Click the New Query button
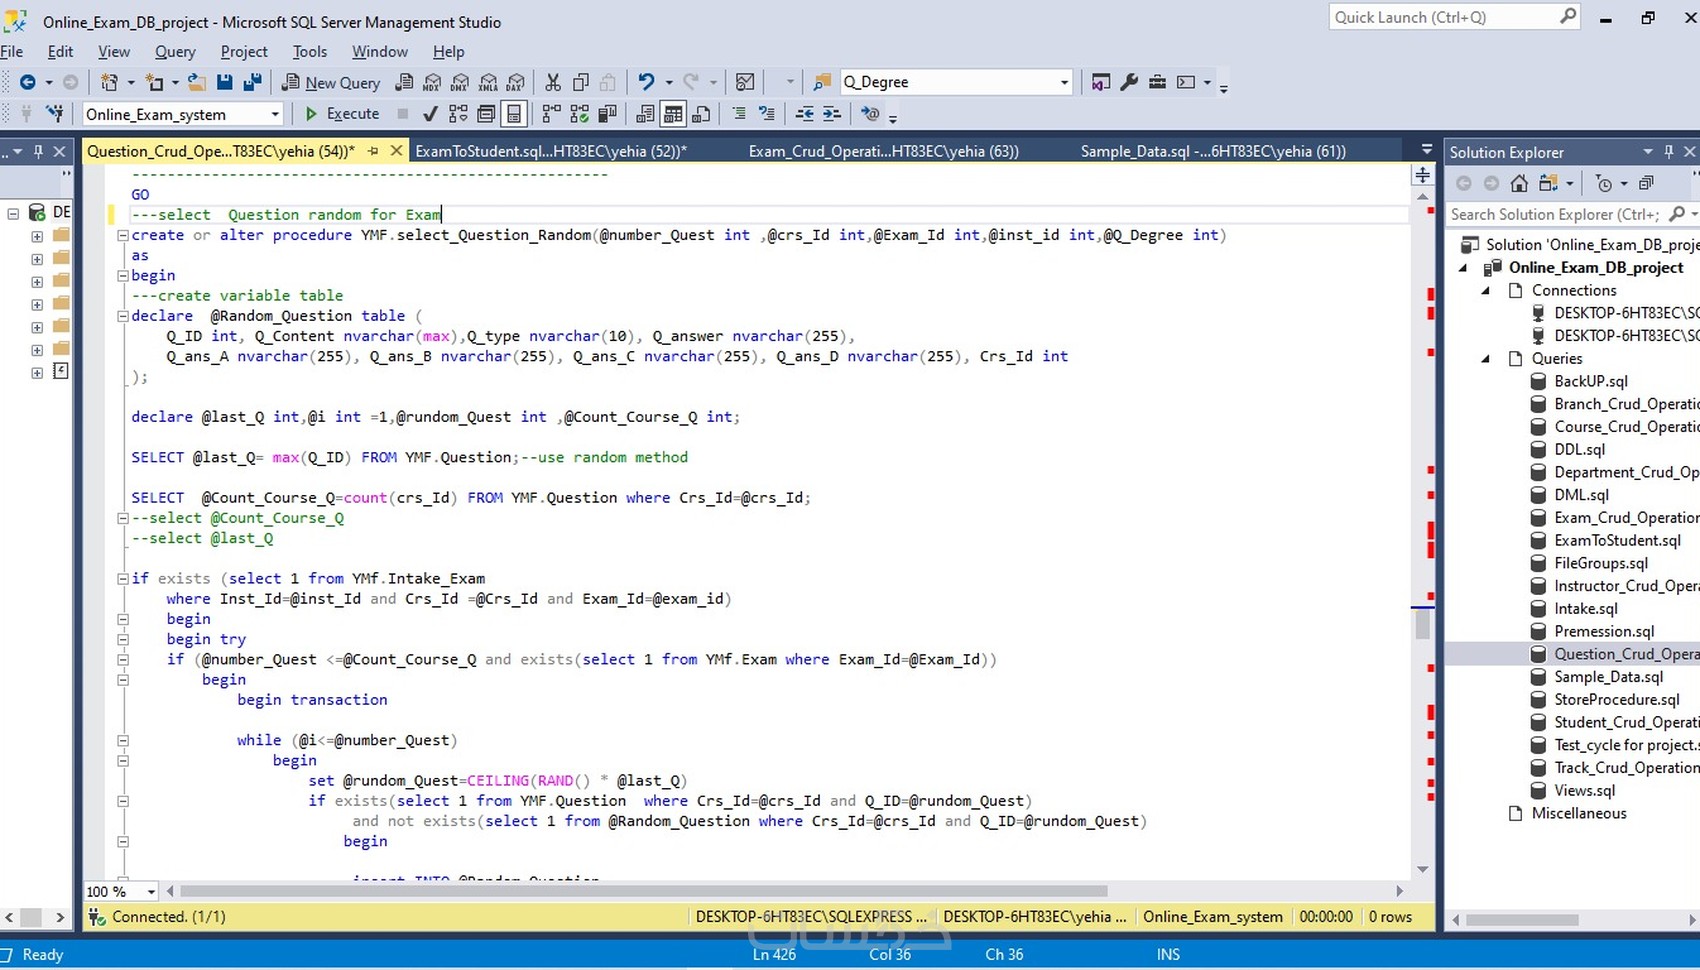 pos(331,82)
